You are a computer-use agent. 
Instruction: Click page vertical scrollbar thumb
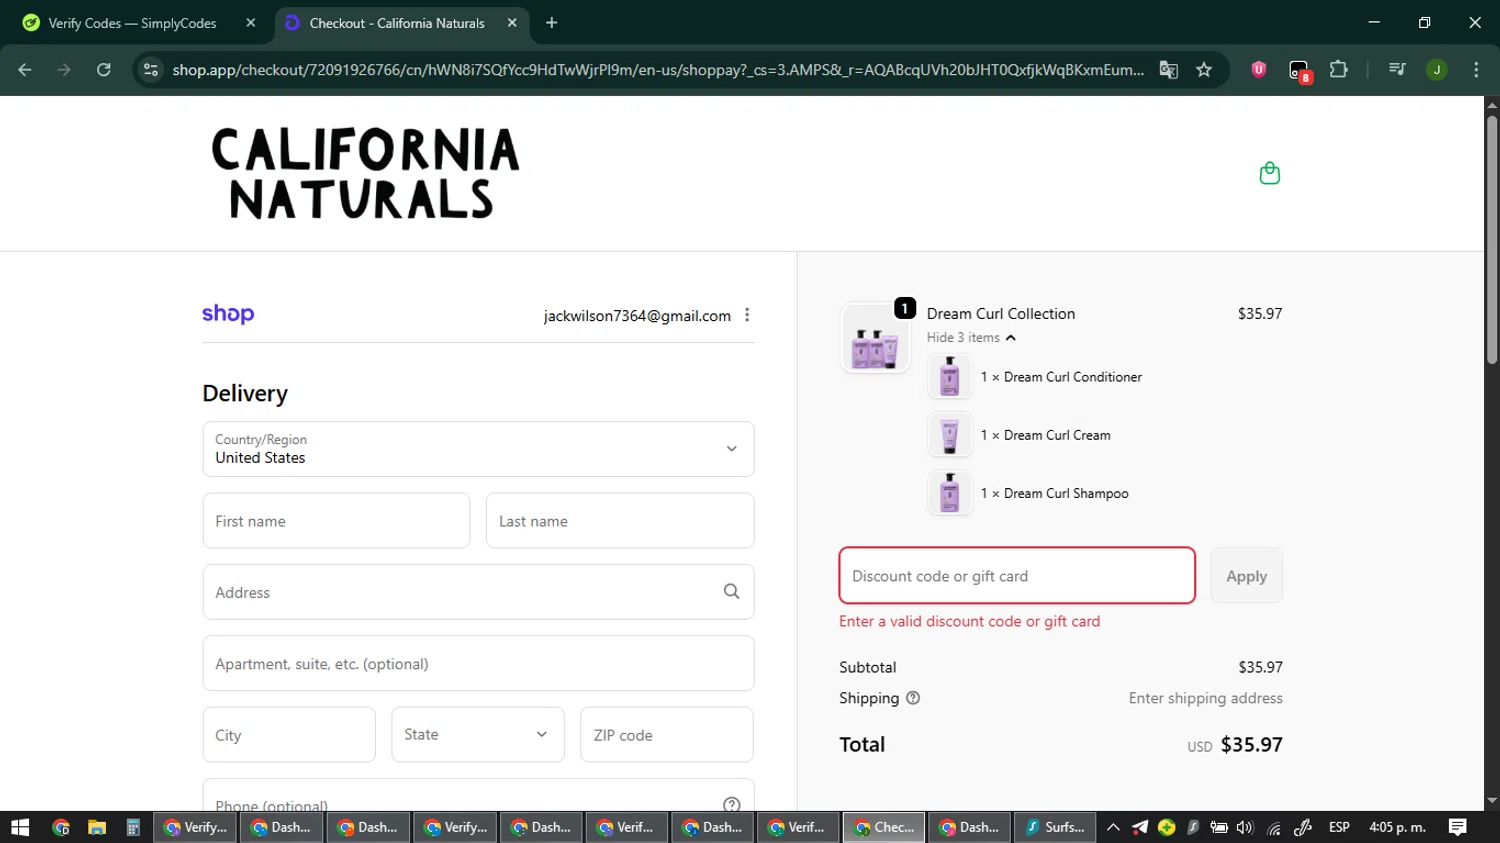coord(1491,238)
